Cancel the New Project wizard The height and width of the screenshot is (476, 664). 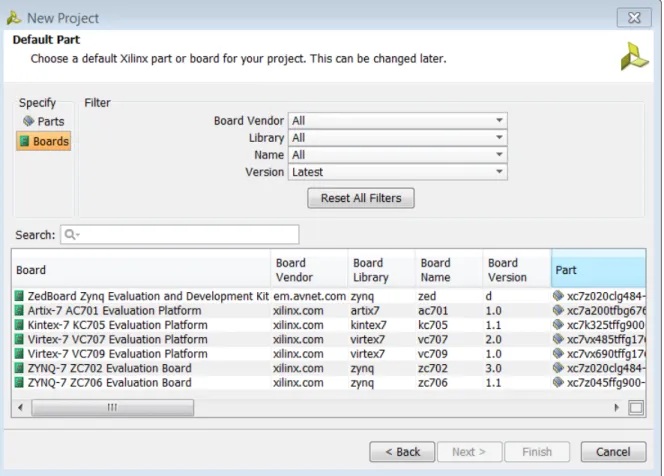point(613,452)
